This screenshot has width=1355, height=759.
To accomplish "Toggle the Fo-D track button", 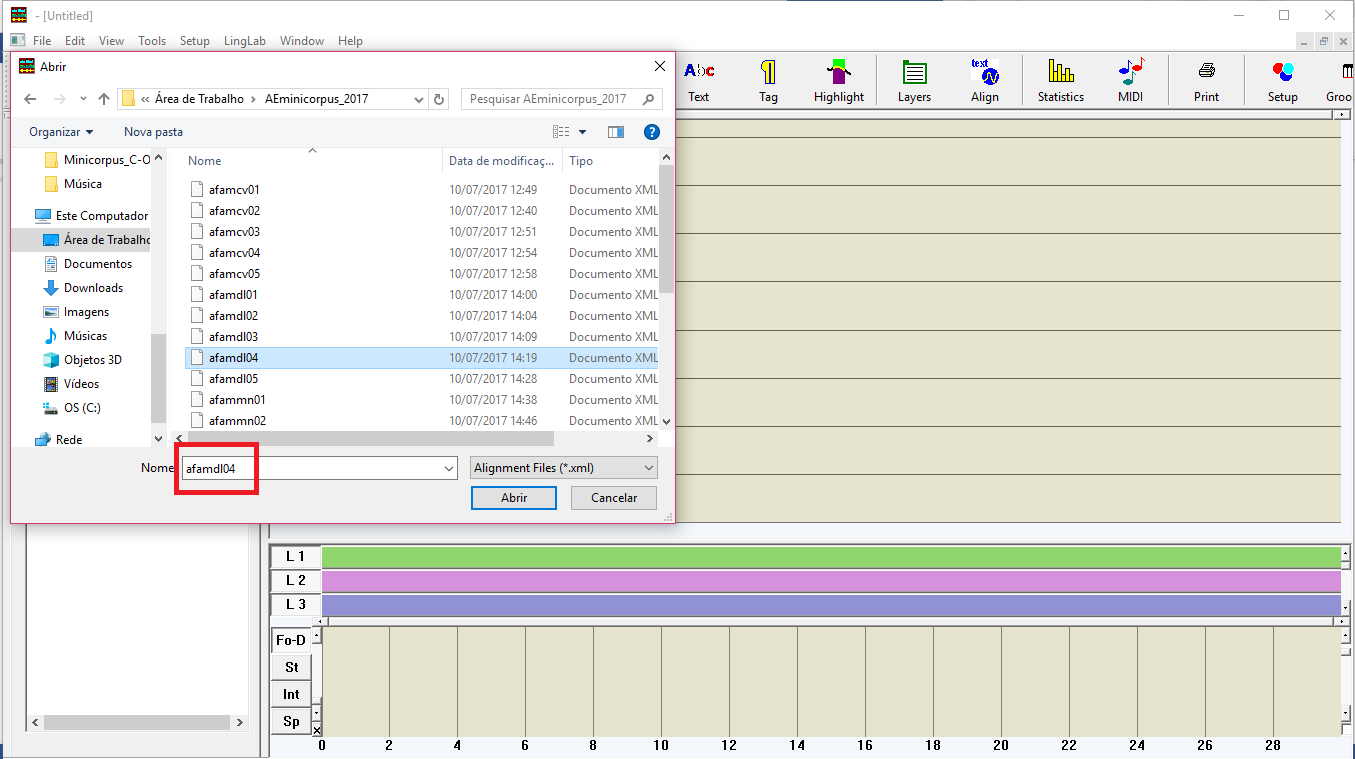I will tap(291, 640).
